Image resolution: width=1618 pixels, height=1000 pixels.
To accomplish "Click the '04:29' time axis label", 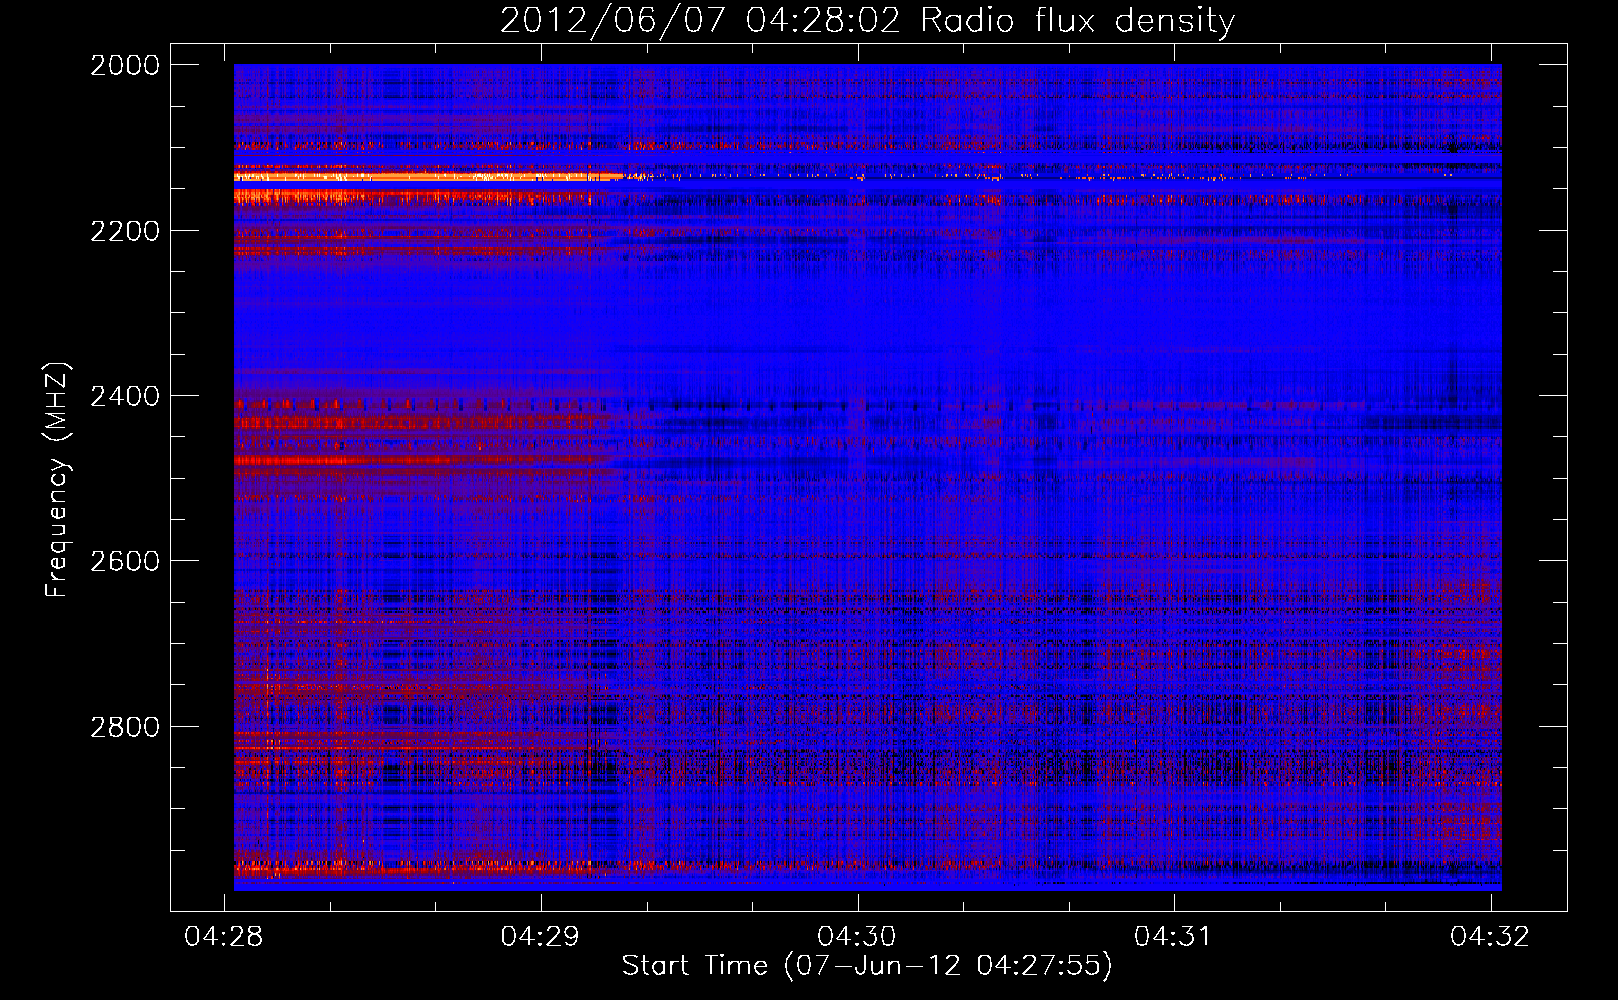I will pos(541,936).
